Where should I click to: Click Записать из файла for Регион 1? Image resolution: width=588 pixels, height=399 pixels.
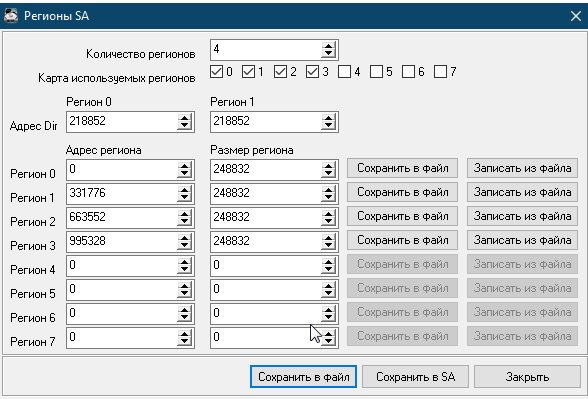coord(522,192)
